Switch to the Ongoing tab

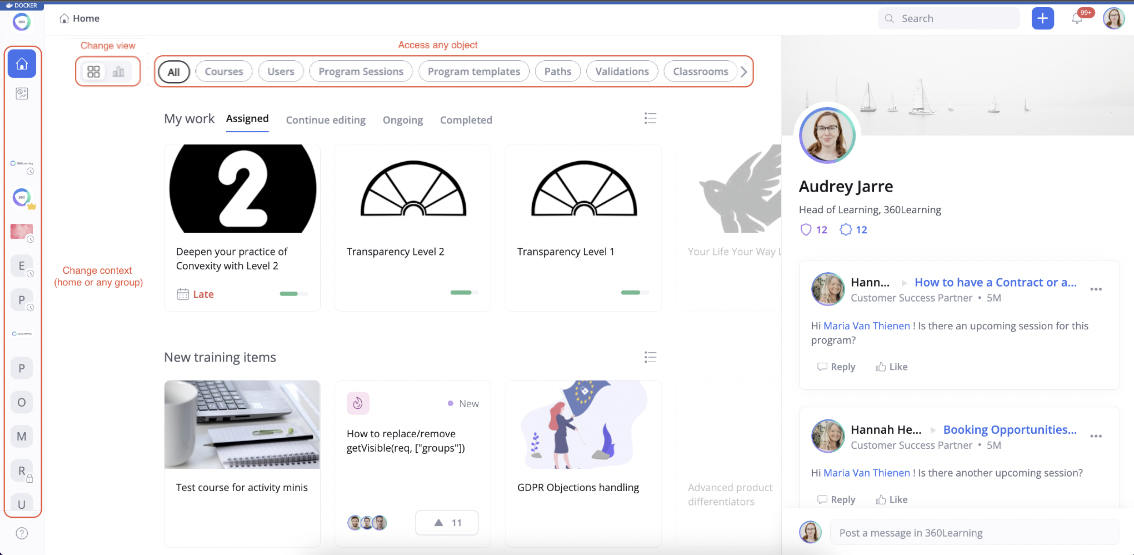403,120
